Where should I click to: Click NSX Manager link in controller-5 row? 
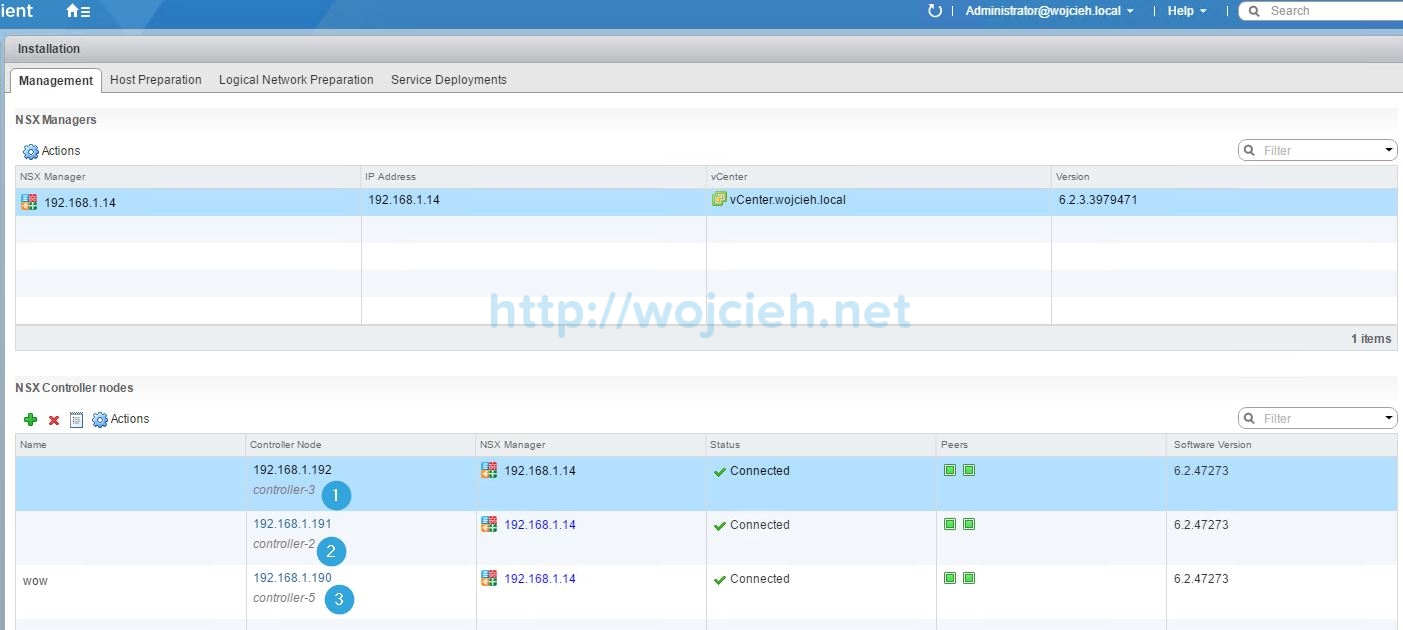point(540,579)
